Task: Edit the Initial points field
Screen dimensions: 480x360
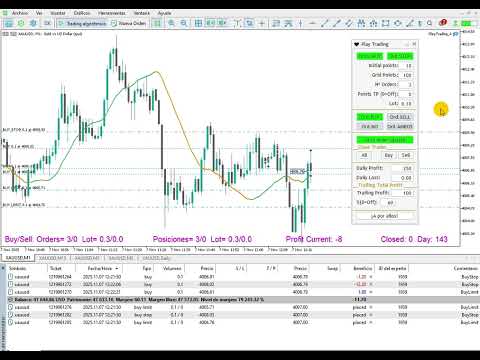Action: click(407, 66)
